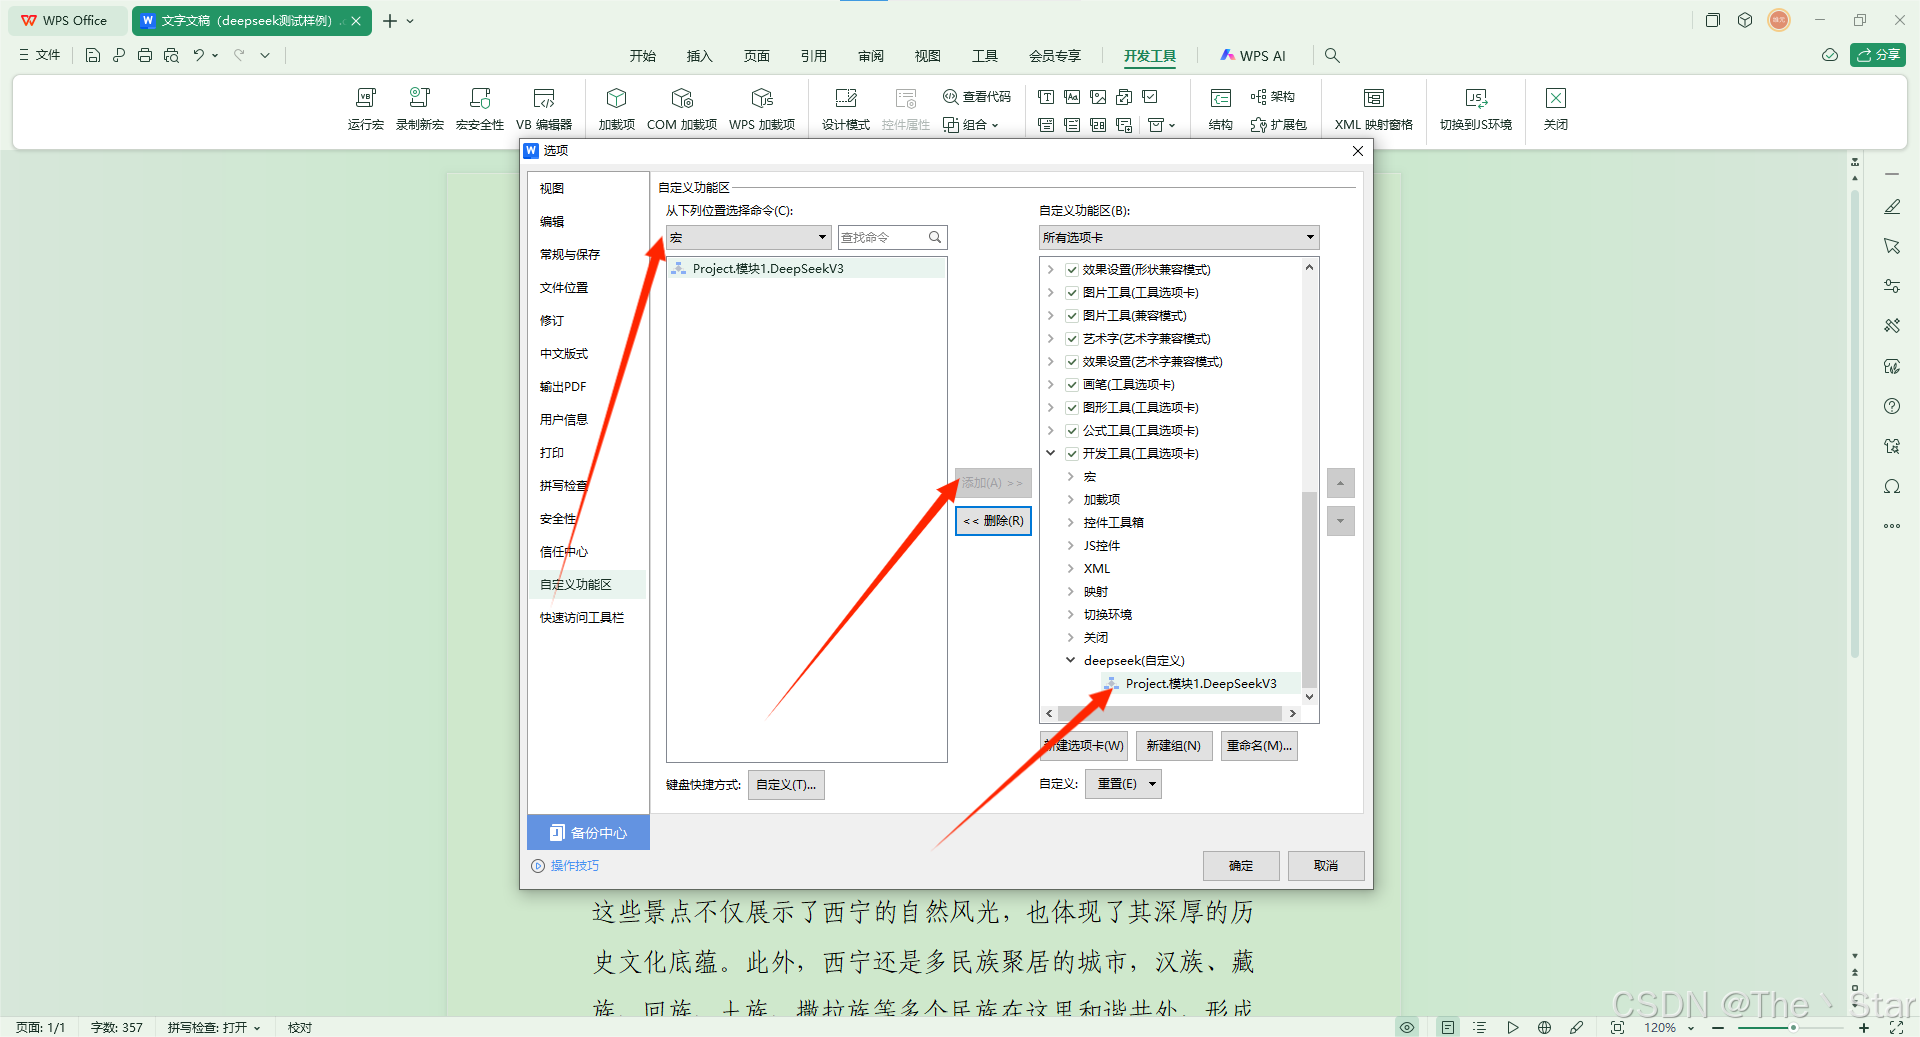The width and height of the screenshot is (1920, 1037).
Task: Switch to JS environment (切换到JS环境)
Action: point(1475,109)
